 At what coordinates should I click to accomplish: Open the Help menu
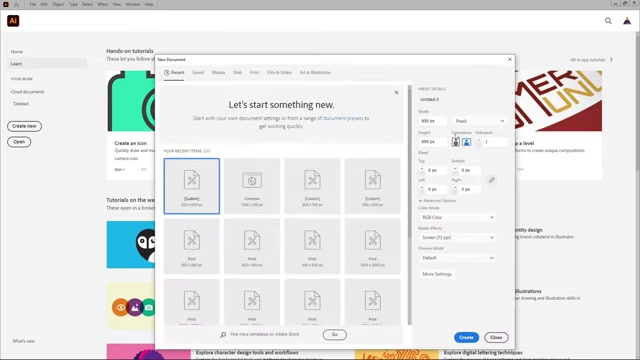pyautogui.click(x=149, y=4)
